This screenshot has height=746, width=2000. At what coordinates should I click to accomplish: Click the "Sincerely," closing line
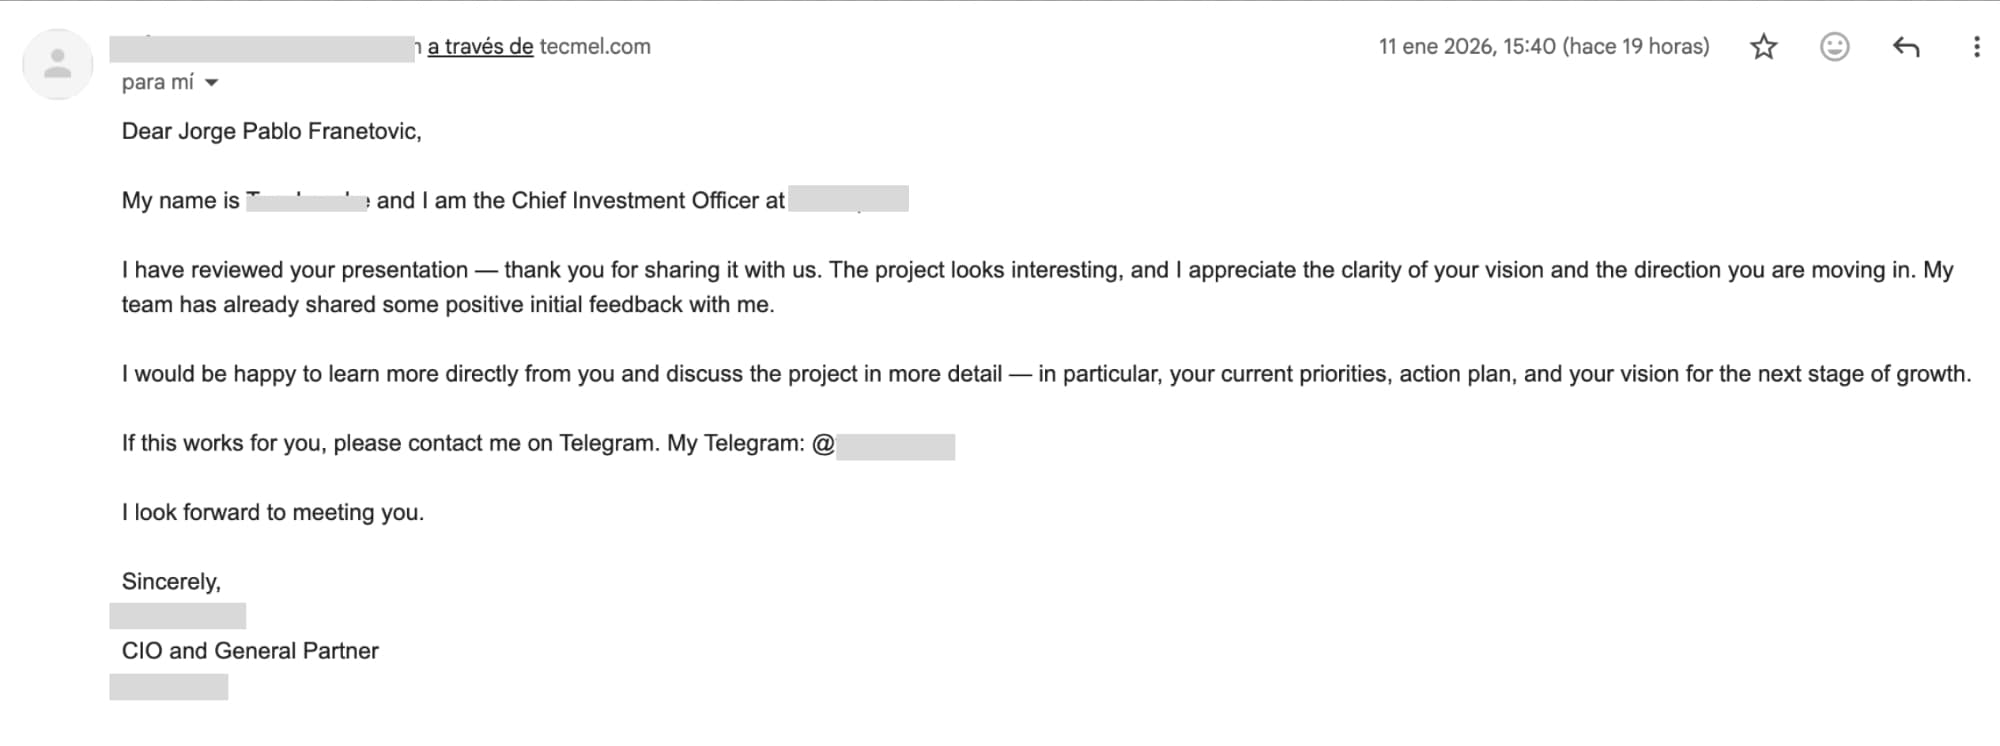pos(171,582)
